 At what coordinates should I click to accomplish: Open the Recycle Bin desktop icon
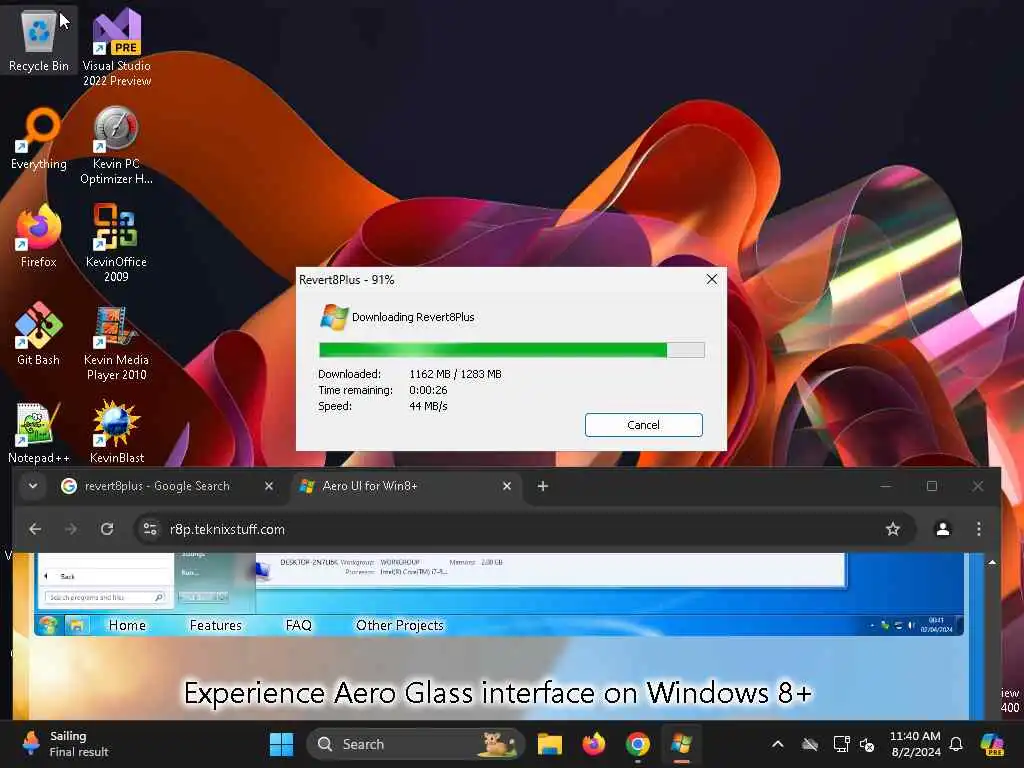(39, 40)
